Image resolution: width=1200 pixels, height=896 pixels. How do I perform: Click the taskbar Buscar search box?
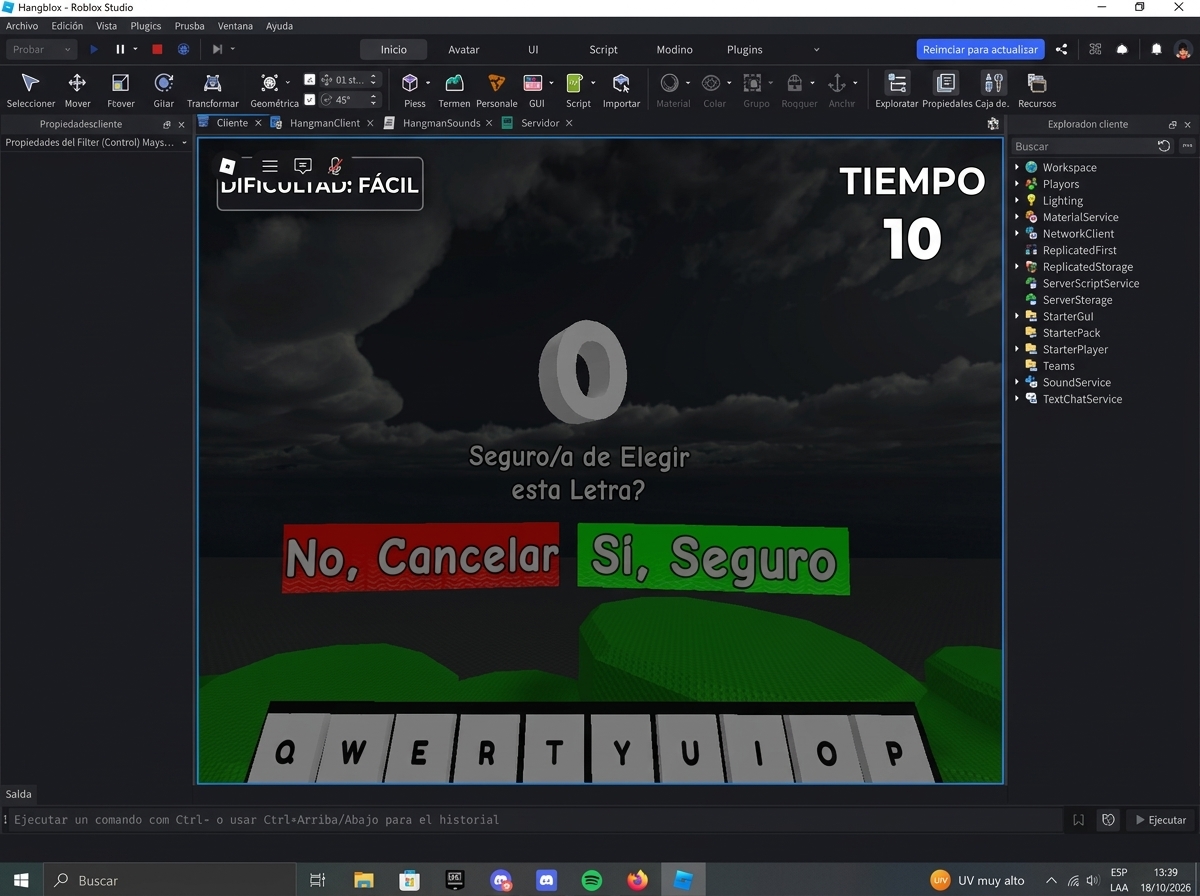[168, 880]
